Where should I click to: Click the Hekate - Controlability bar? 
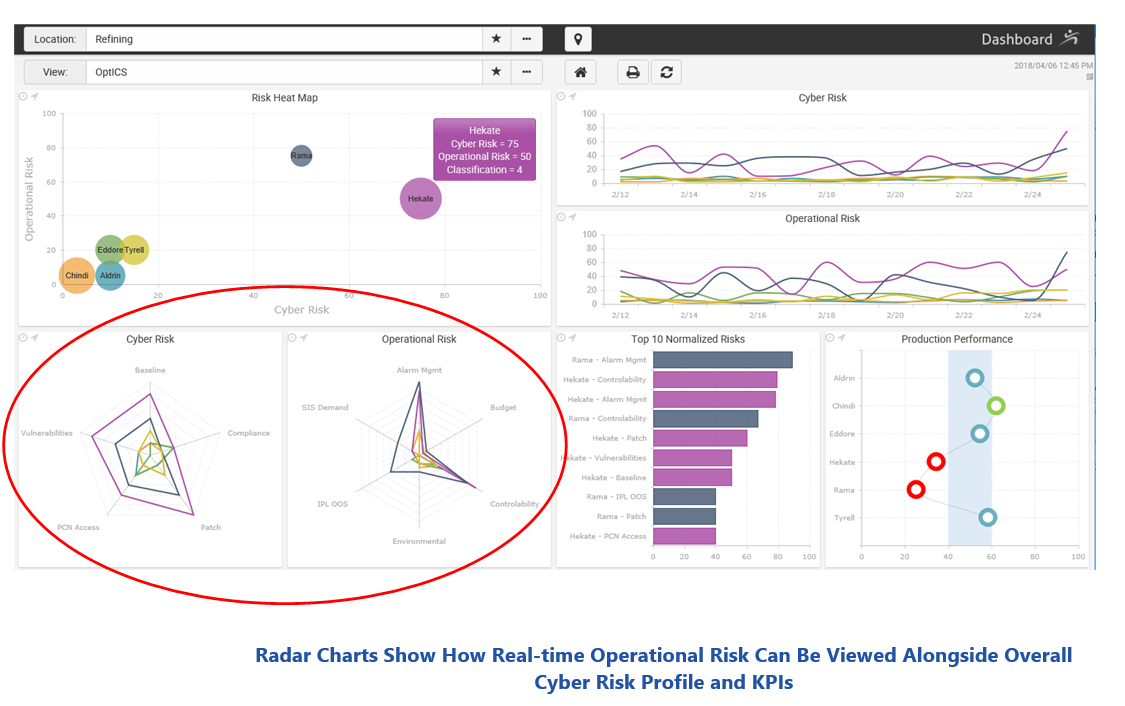tap(715, 380)
